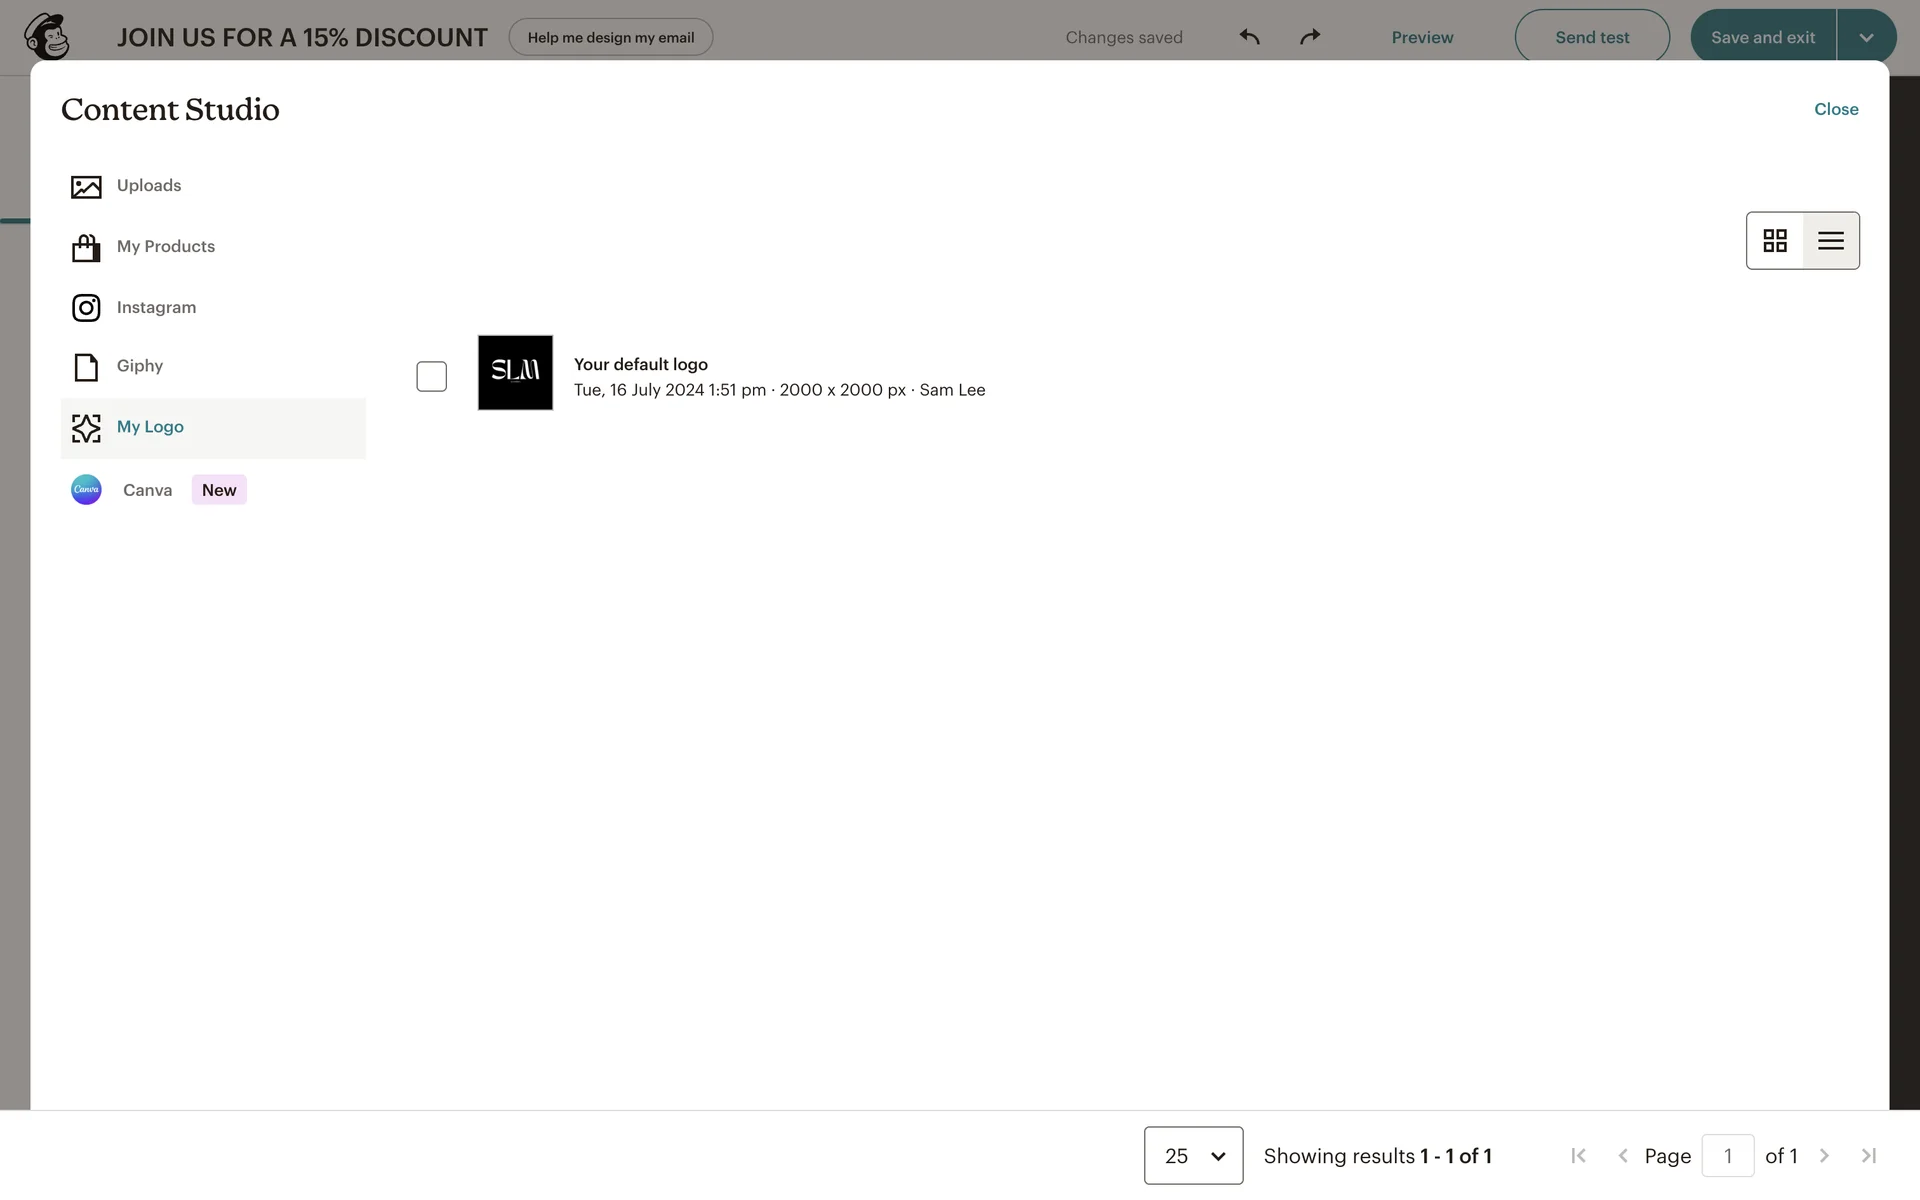The width and height of the screenshot is (1920, 1200).
Task: Expand the Save and exit dropdown arrow
Action: pos(1866,37)
